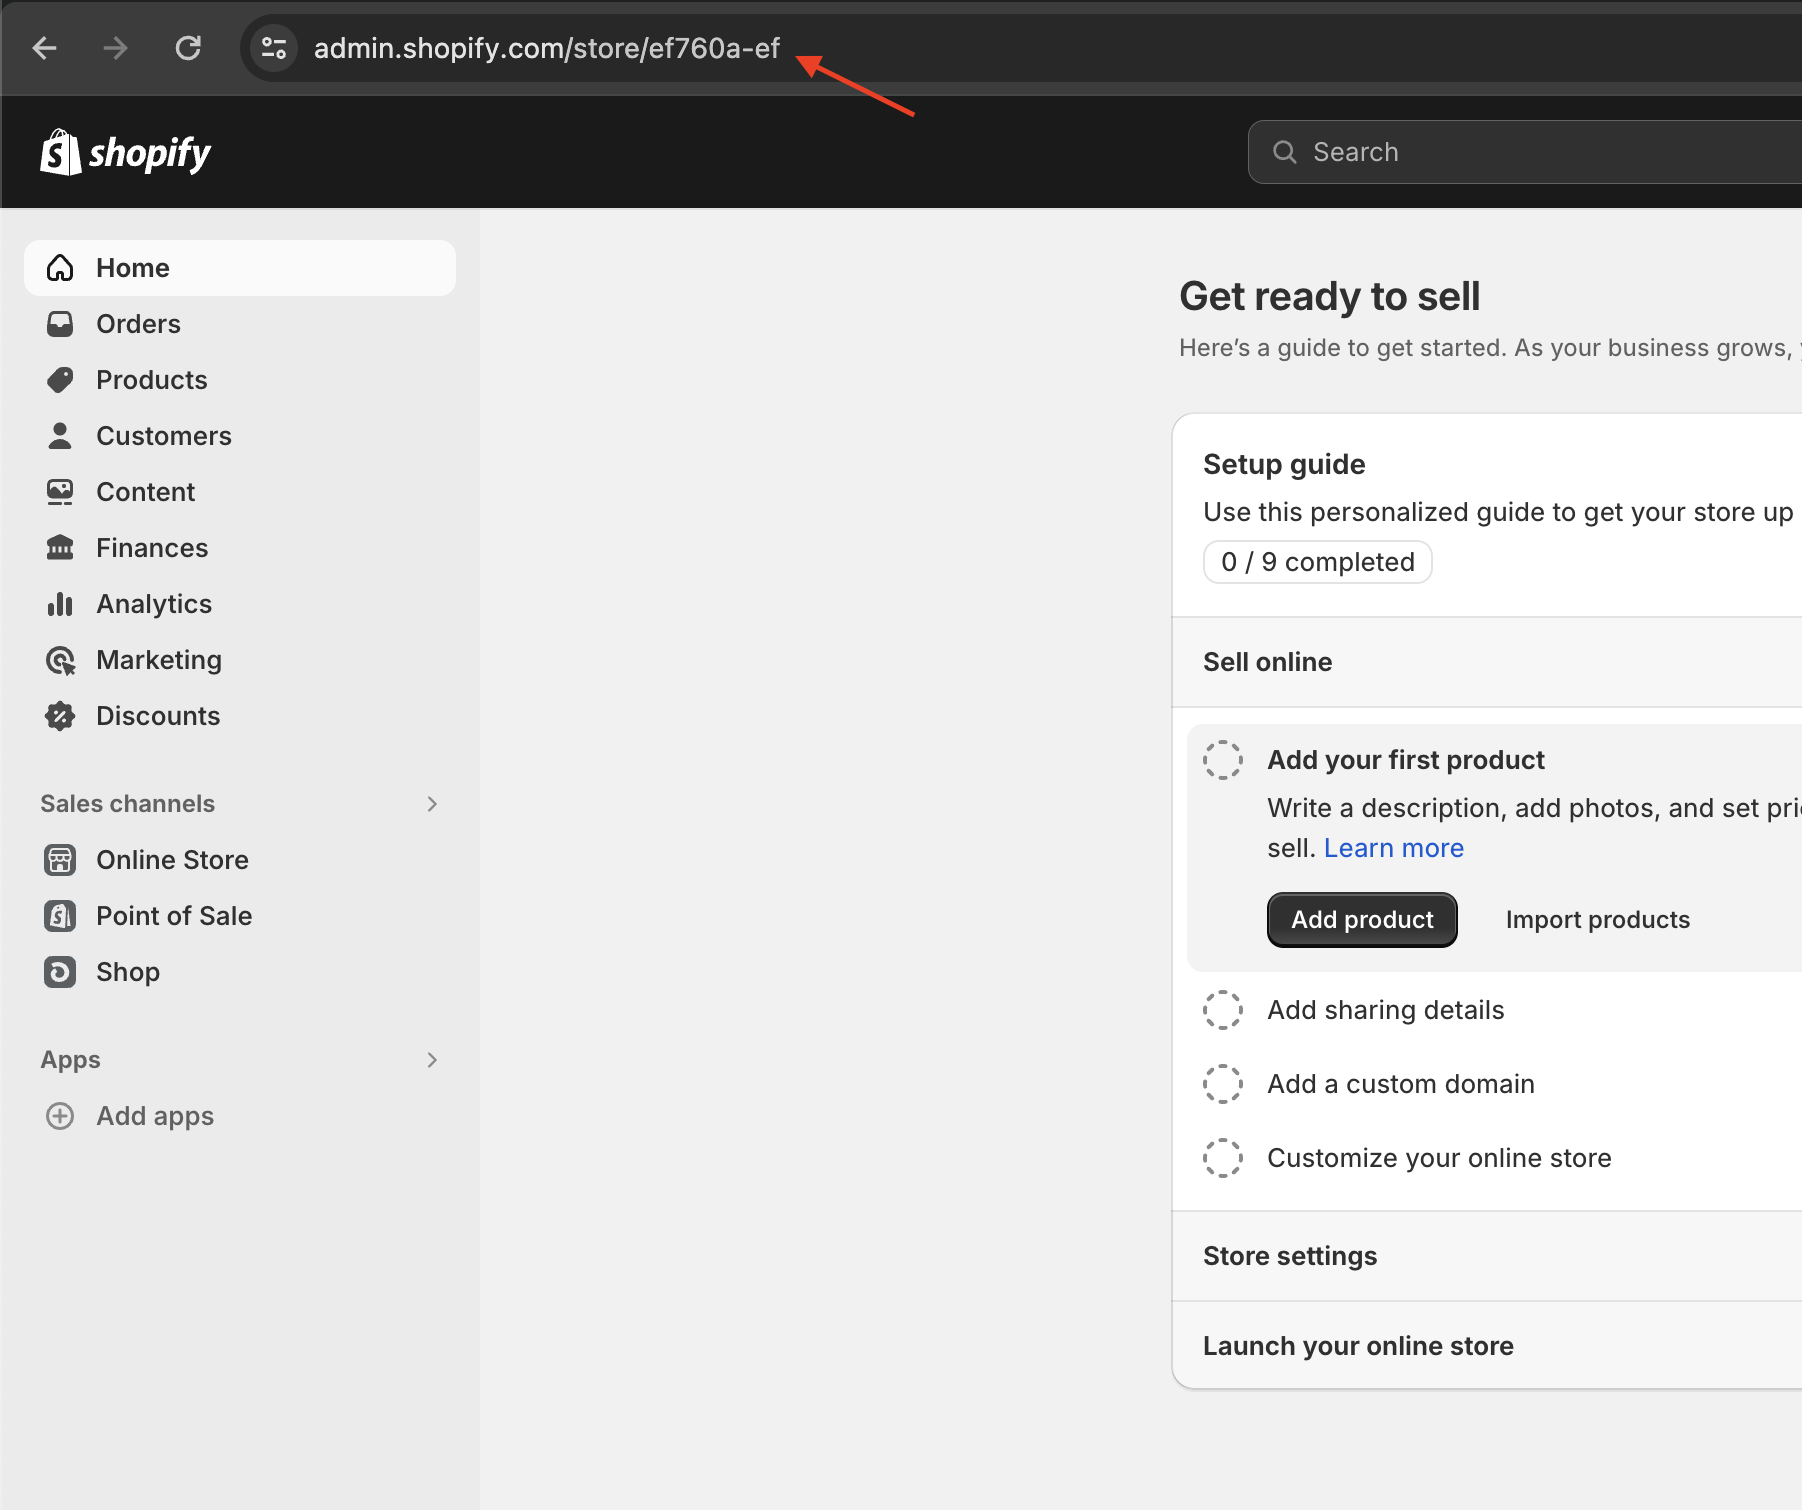Follow the Learn more link
Screen dimensions: 1802x1510
(x=1394, y=848)
